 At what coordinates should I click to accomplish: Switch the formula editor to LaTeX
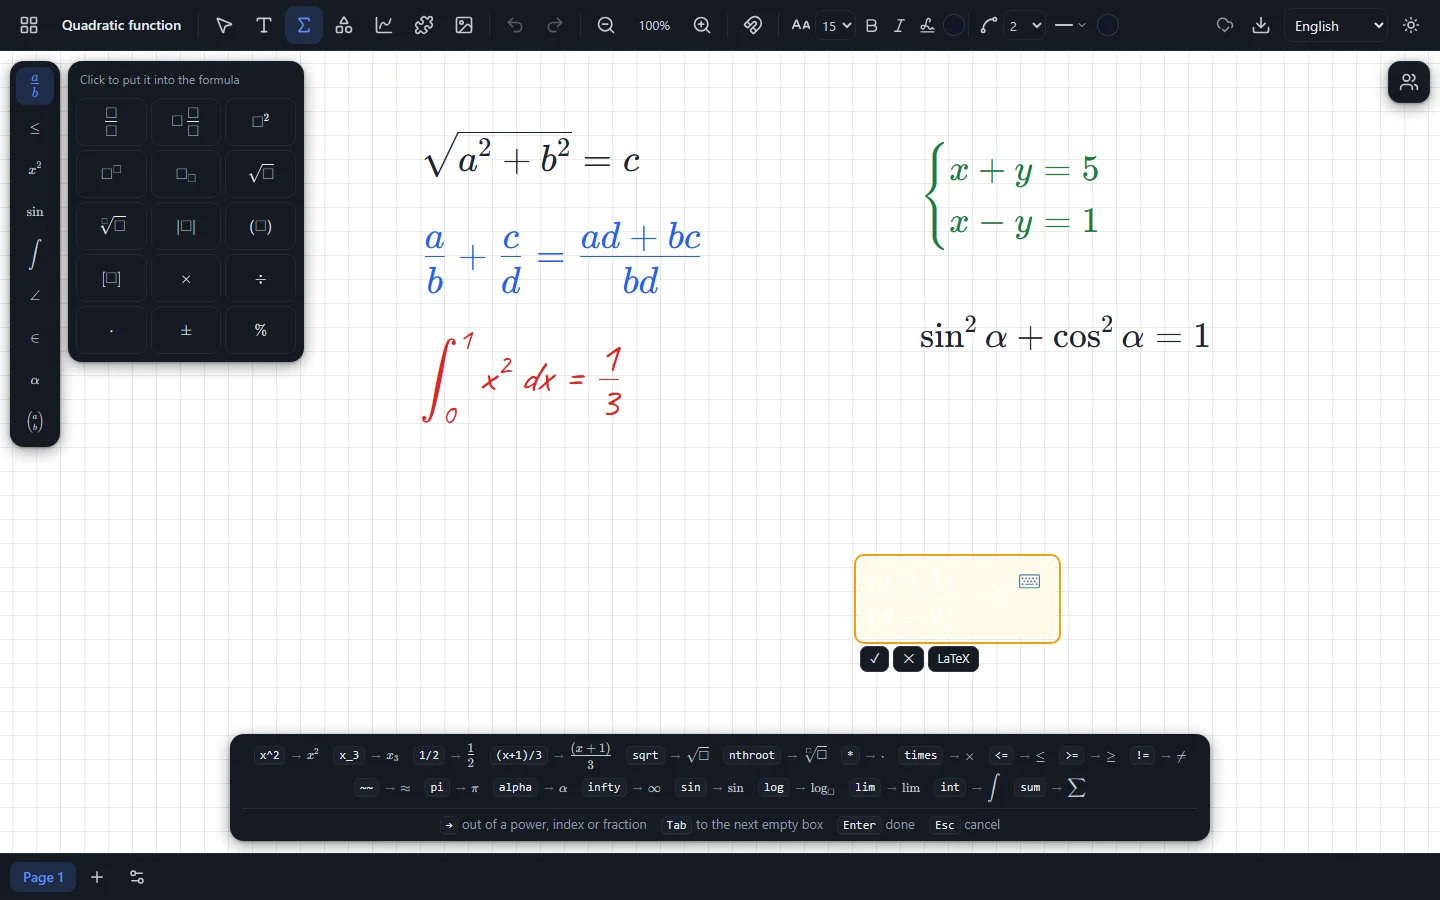pyautogui.click(x=953, y=659)
